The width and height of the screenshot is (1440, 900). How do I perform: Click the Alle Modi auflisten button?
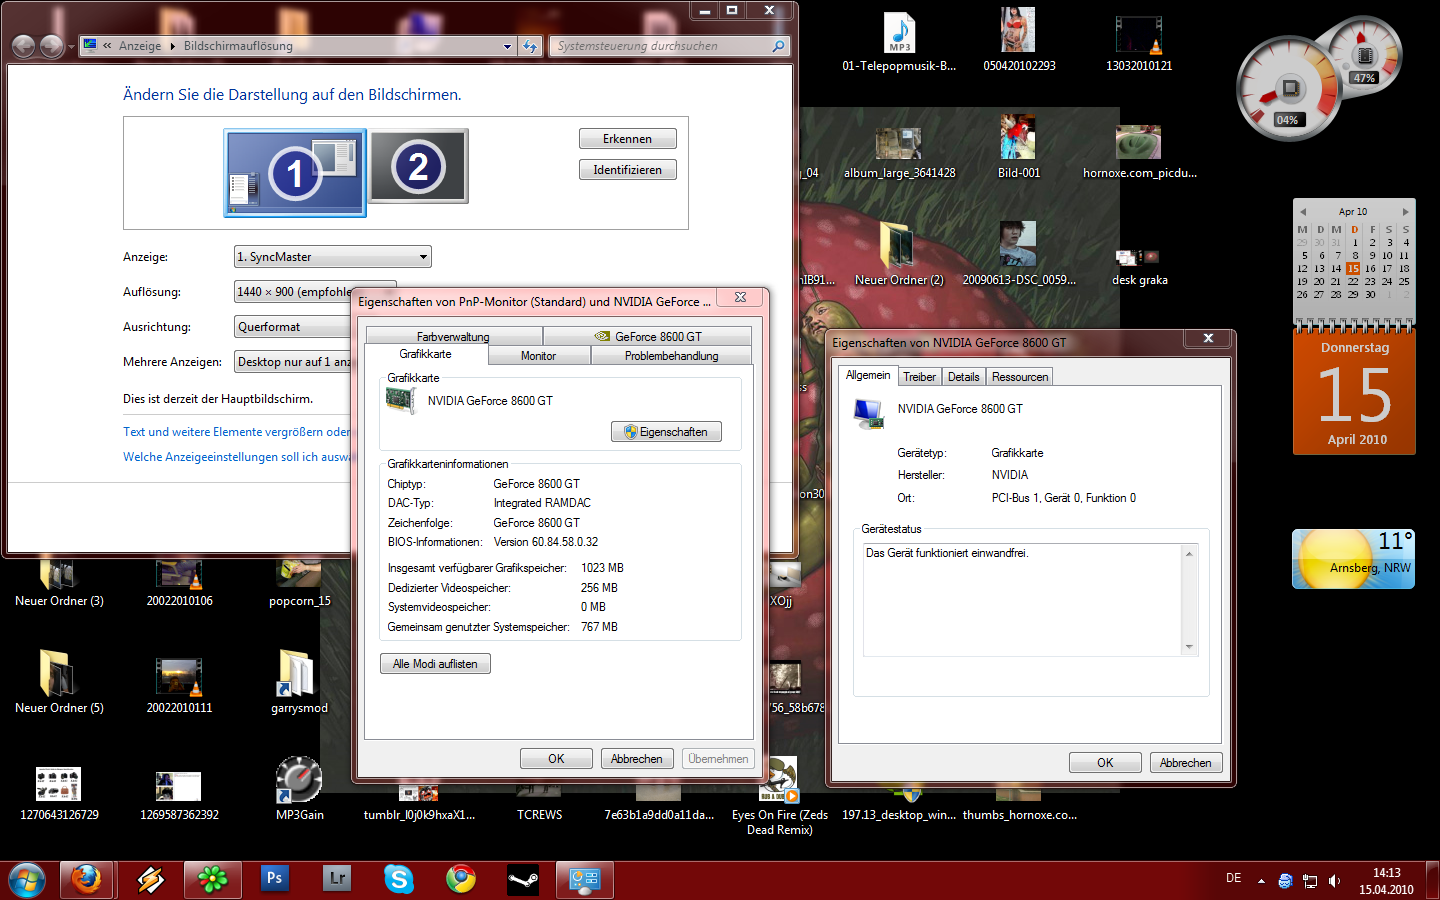(435, 664)
